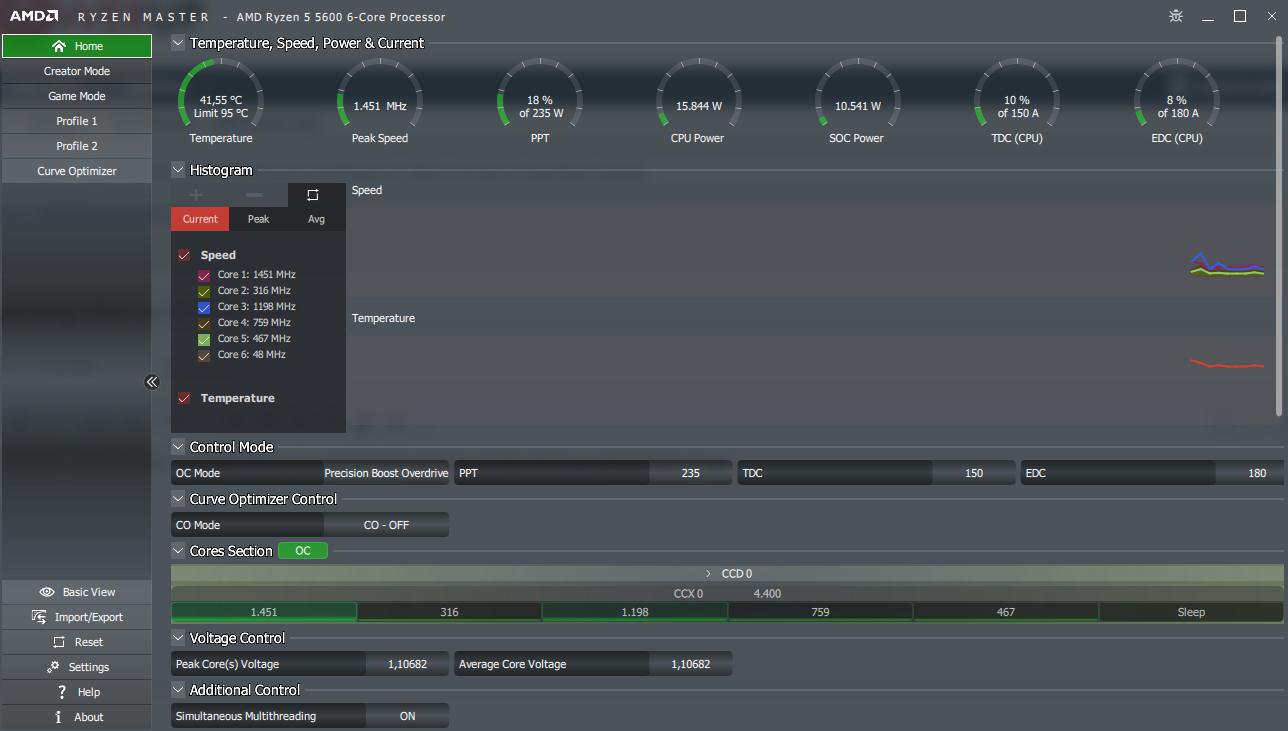Toggle Core 1: 1451 MHz checkbox
The width and height of the screenshot is (1288, 731).
[204, 275]
